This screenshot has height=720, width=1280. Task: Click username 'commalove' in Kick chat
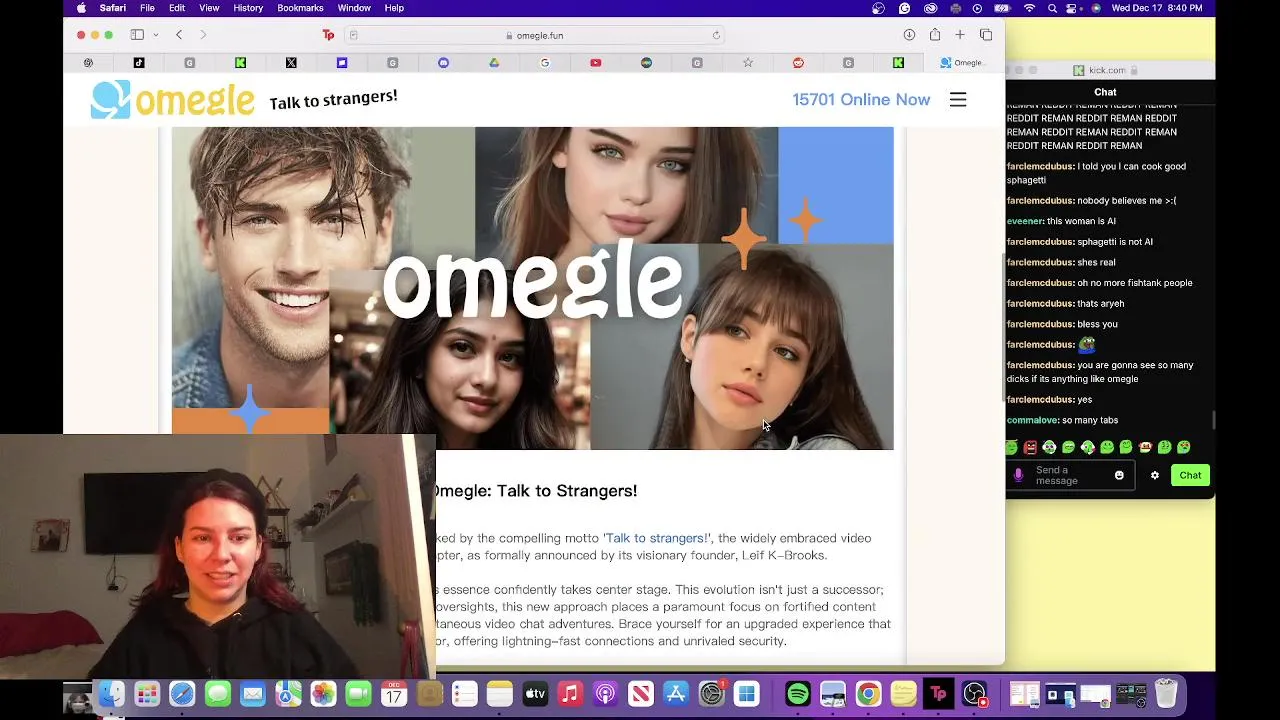click(x=1032, y=420)
